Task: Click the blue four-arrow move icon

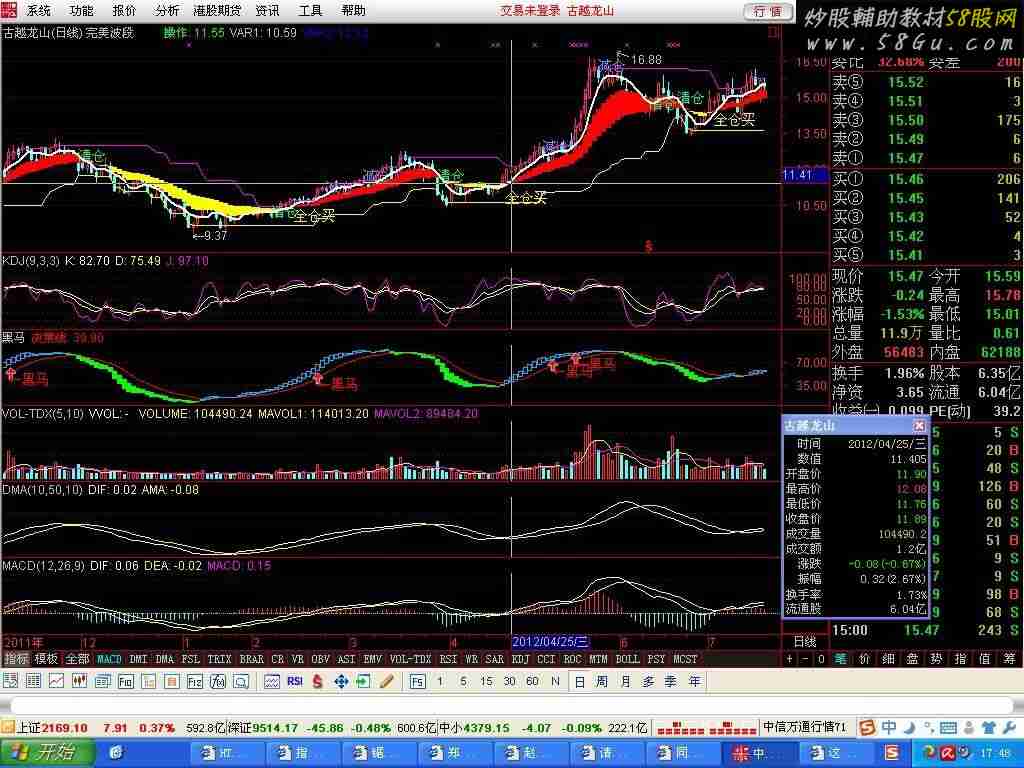Action: pos(341,681)
